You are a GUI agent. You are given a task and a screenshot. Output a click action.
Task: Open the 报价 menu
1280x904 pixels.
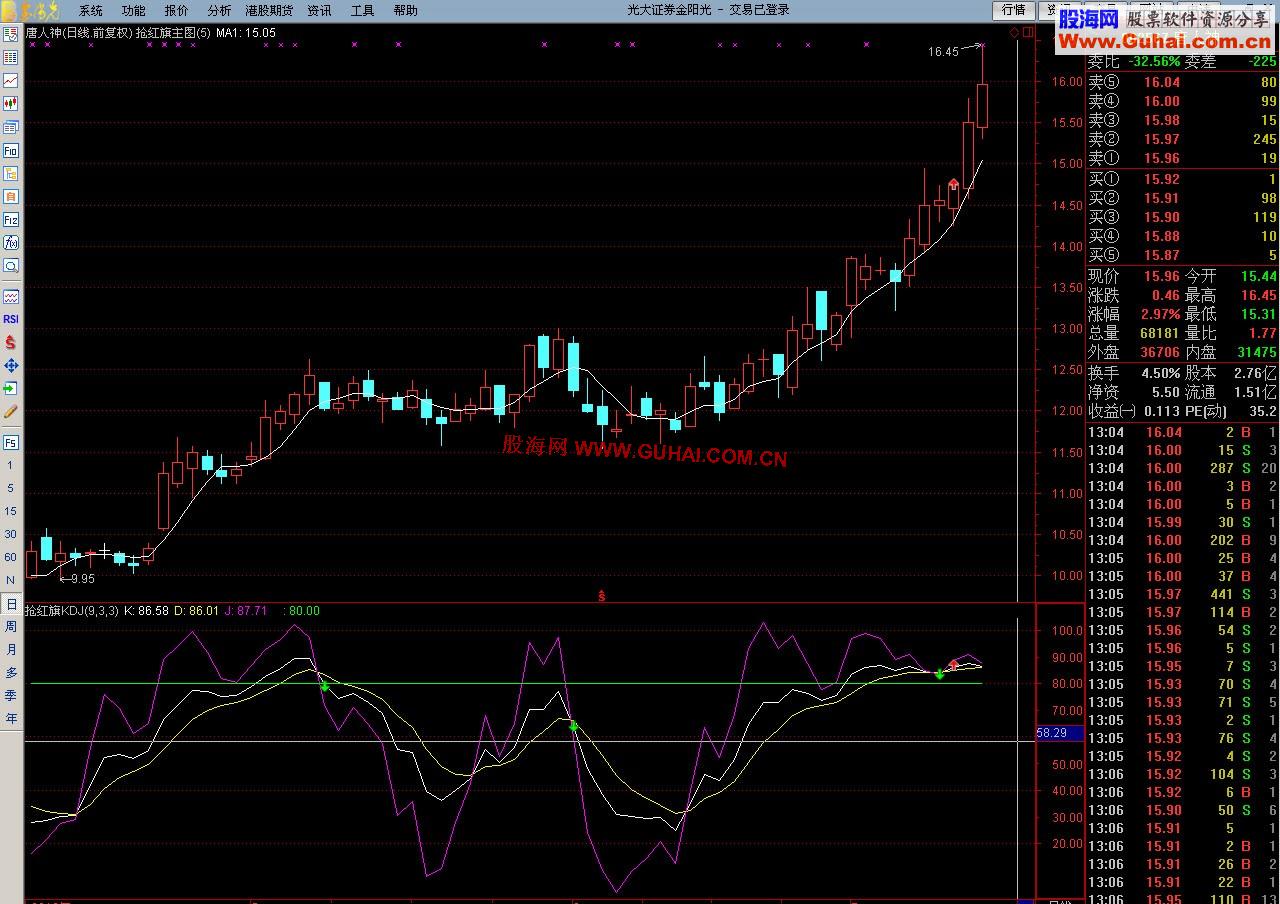pyautogui.click(x=176, y=10)
